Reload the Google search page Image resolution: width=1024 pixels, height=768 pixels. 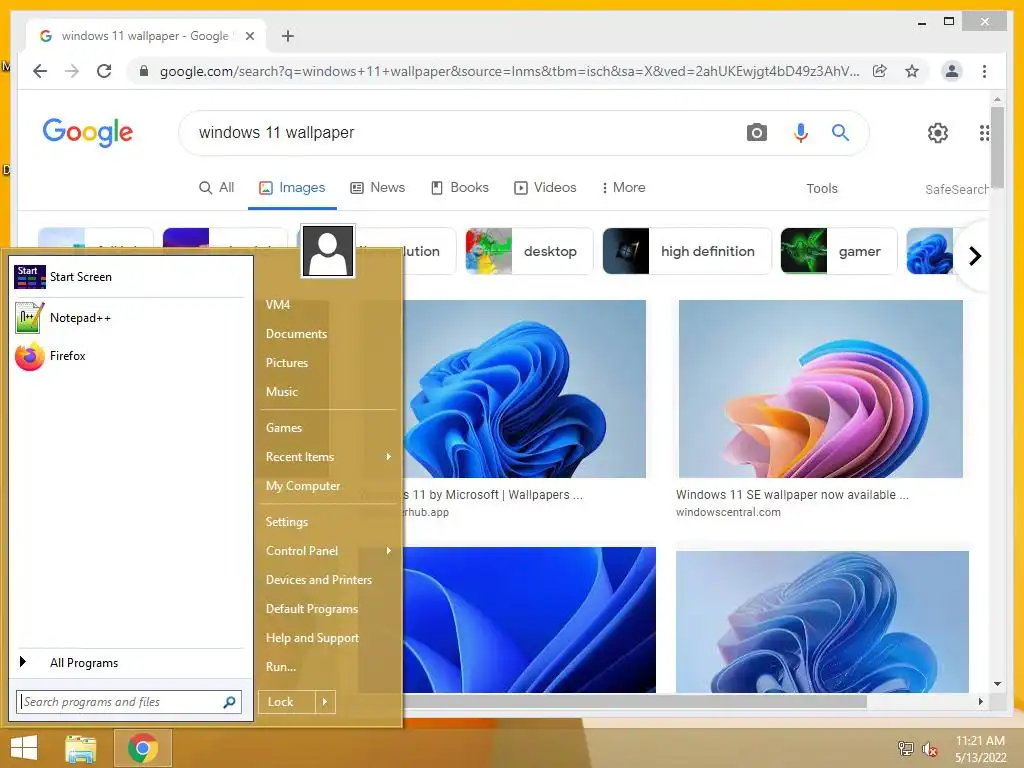point(104,71)
